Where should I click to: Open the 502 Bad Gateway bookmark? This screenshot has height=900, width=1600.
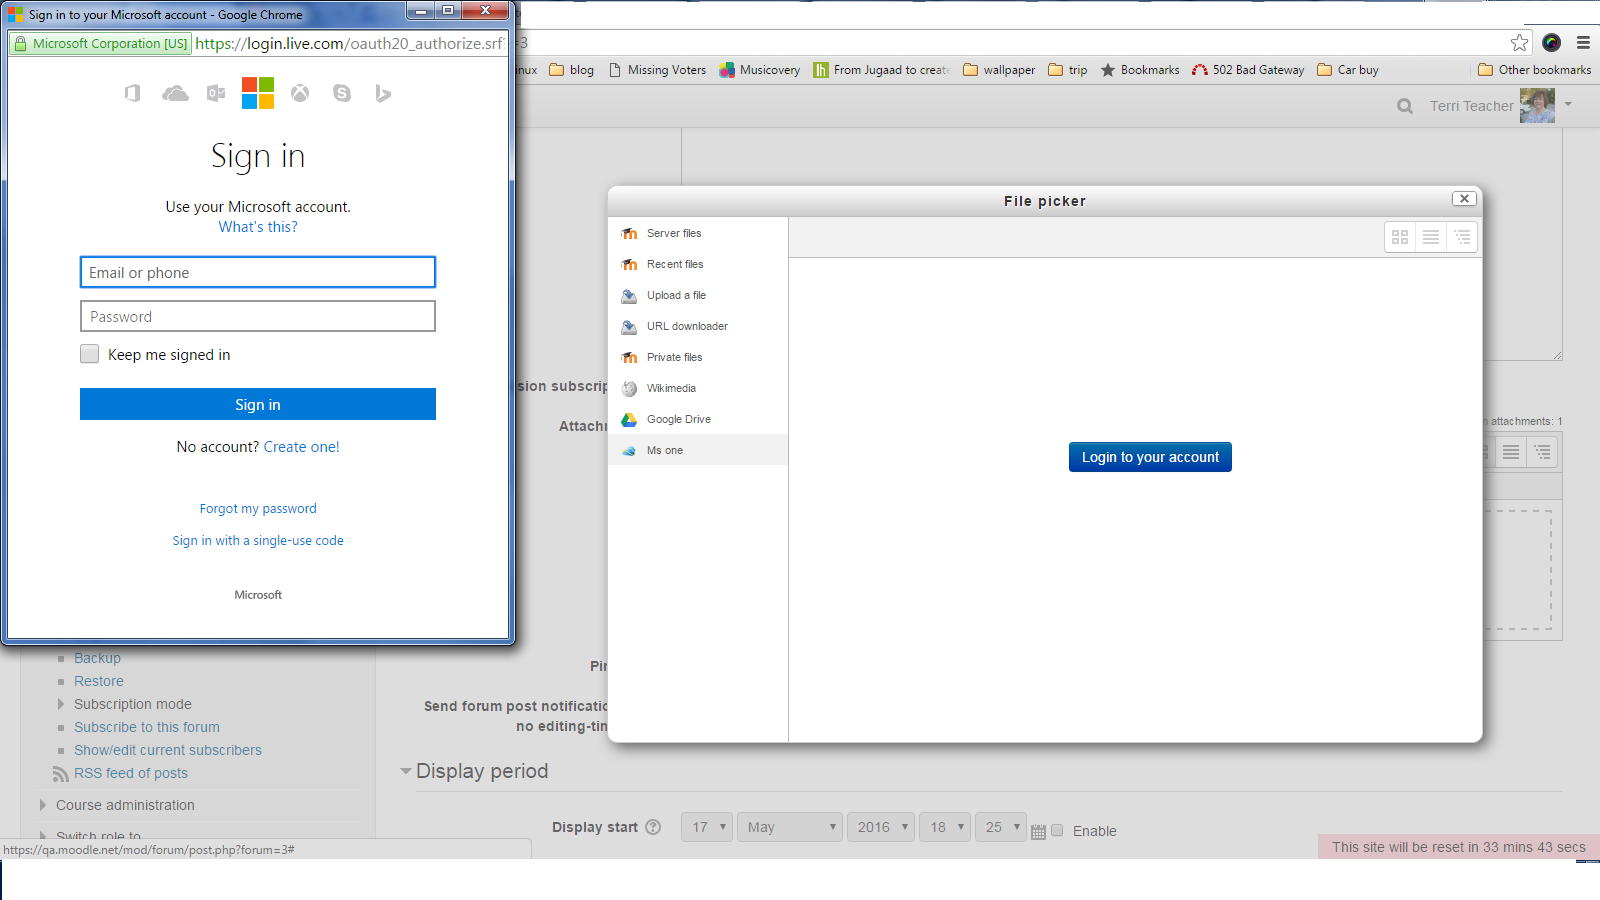[x=1248, y=70]
